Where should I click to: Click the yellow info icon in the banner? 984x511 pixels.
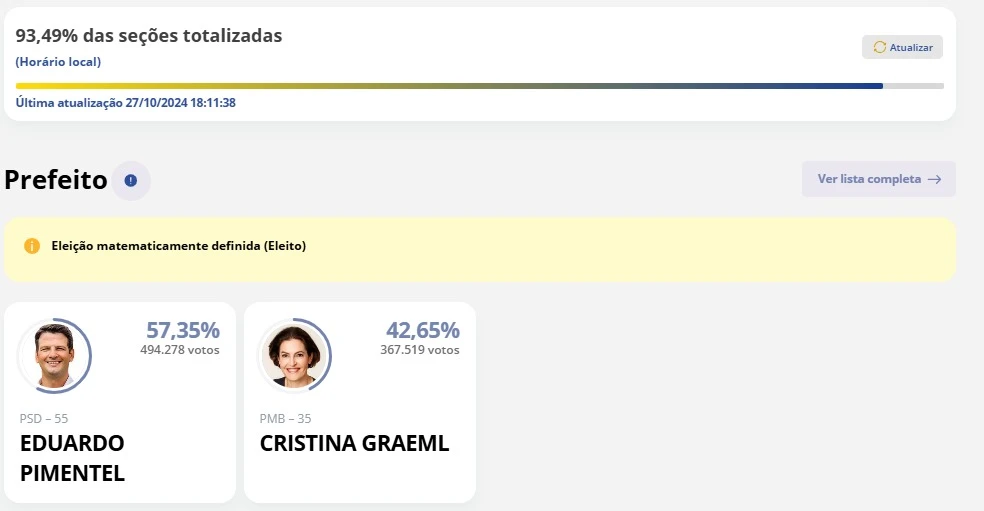(x=32, y=246)
